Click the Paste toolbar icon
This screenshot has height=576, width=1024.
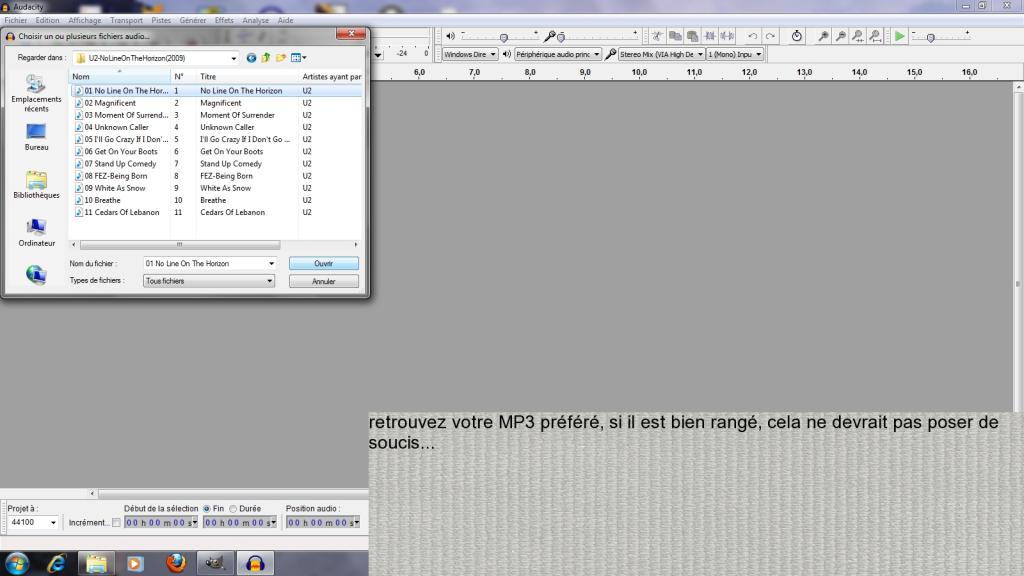(692, 37)
